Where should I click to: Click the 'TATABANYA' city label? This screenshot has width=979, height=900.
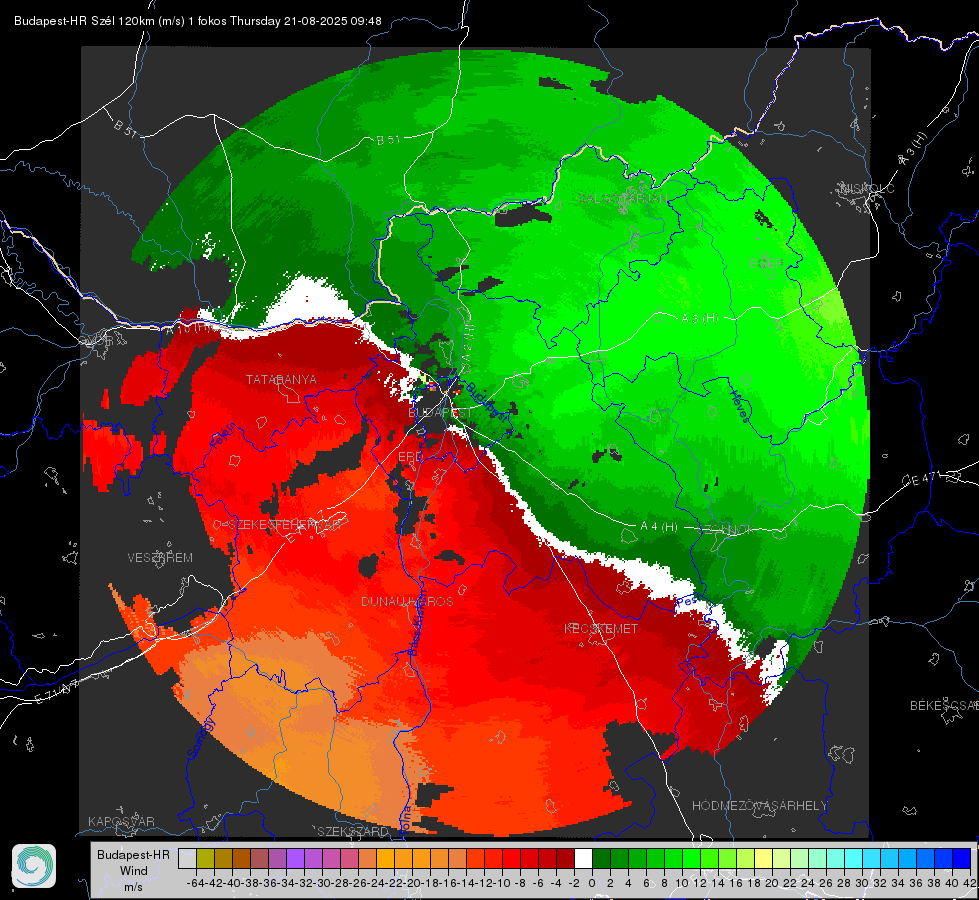click(x=281, y=379)
